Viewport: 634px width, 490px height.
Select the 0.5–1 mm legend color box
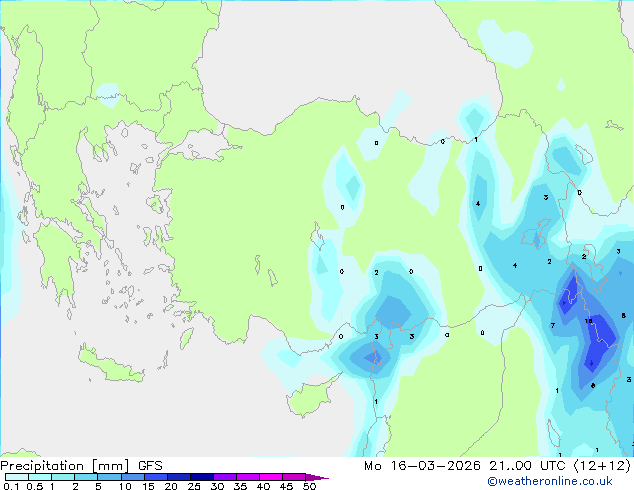coord(40,477)
